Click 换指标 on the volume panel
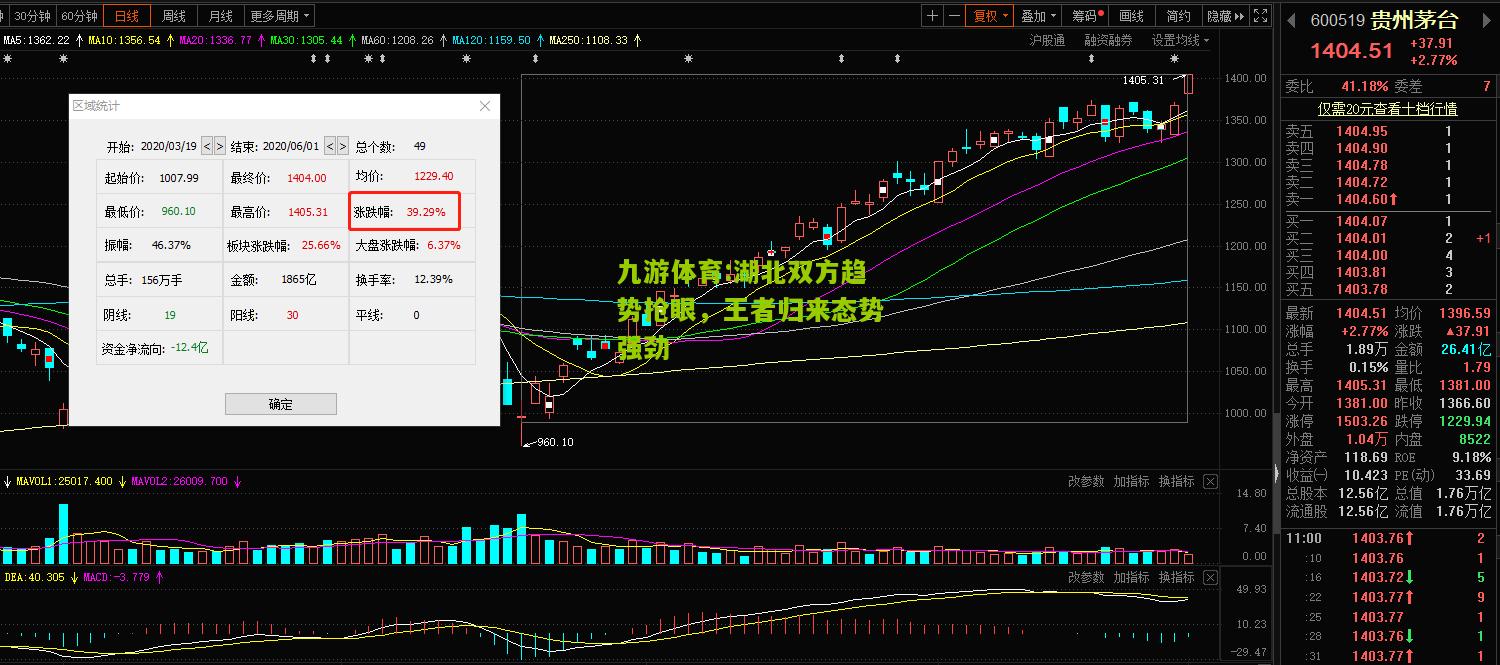 (x=1177, y=481)
